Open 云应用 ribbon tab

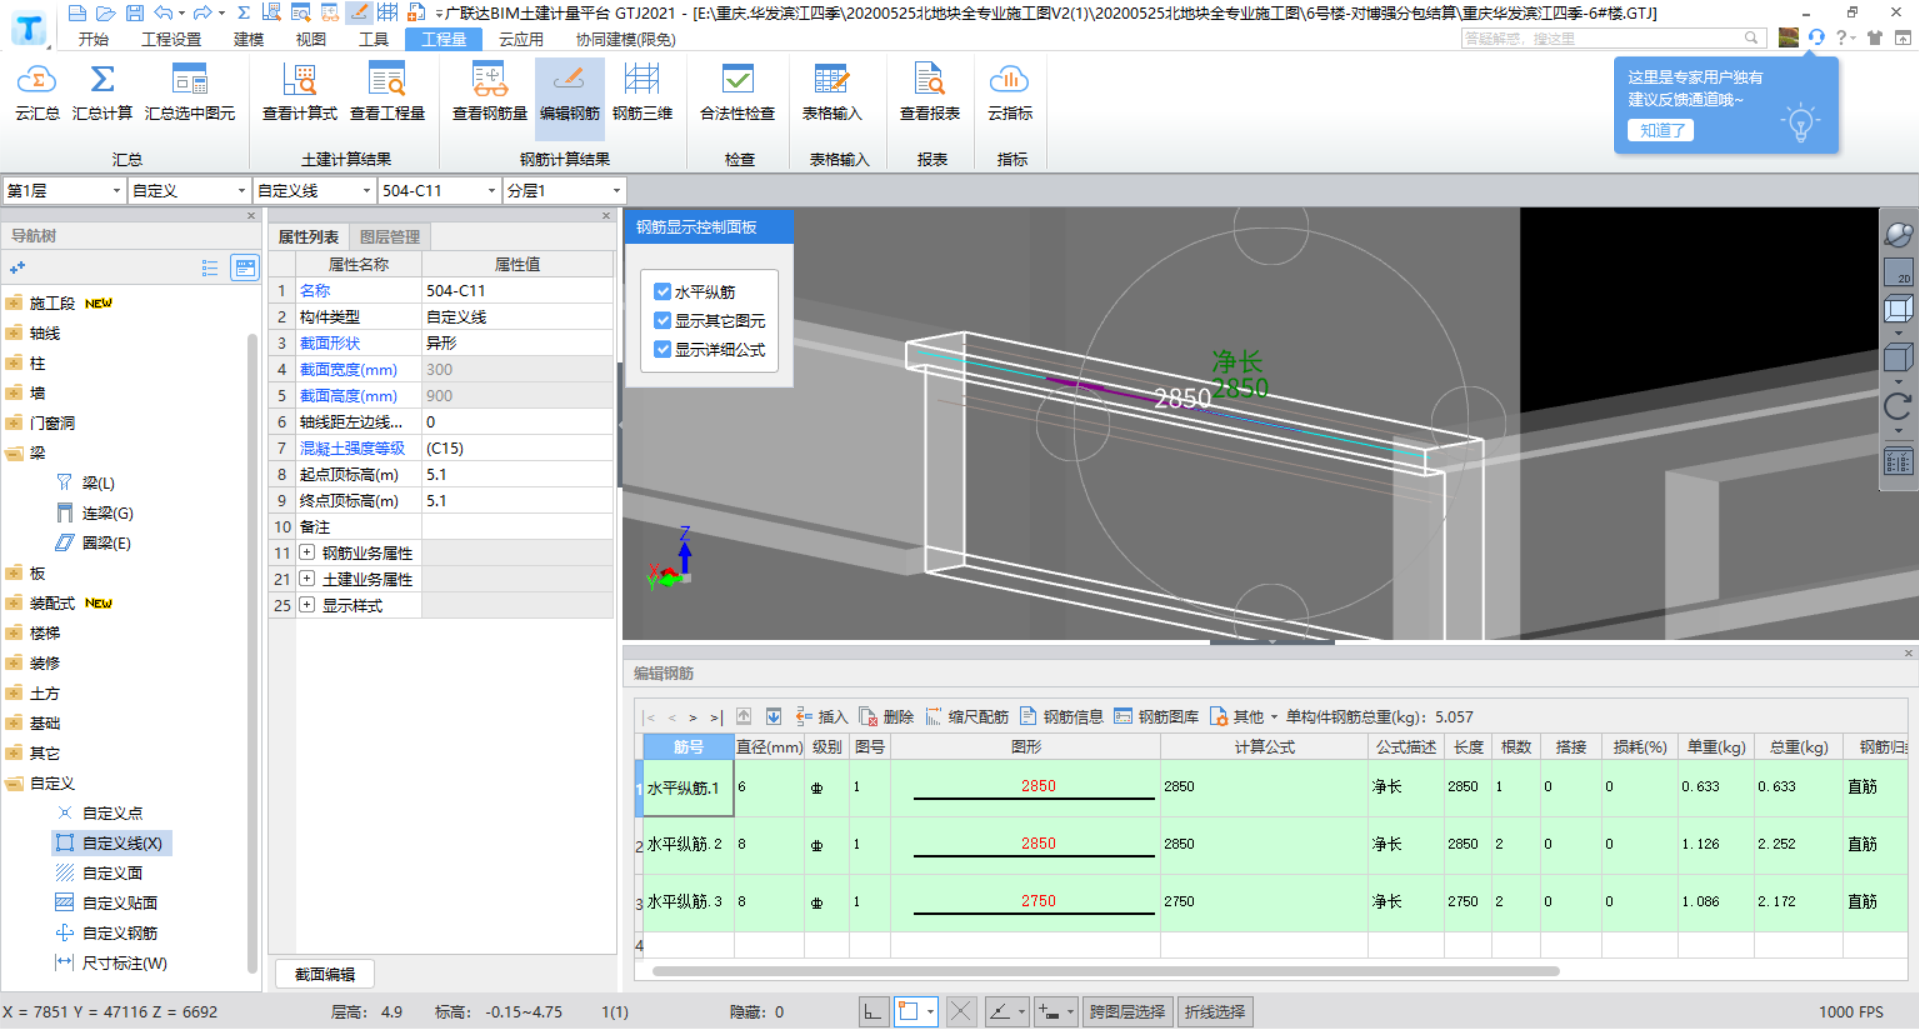pos(521,39)
